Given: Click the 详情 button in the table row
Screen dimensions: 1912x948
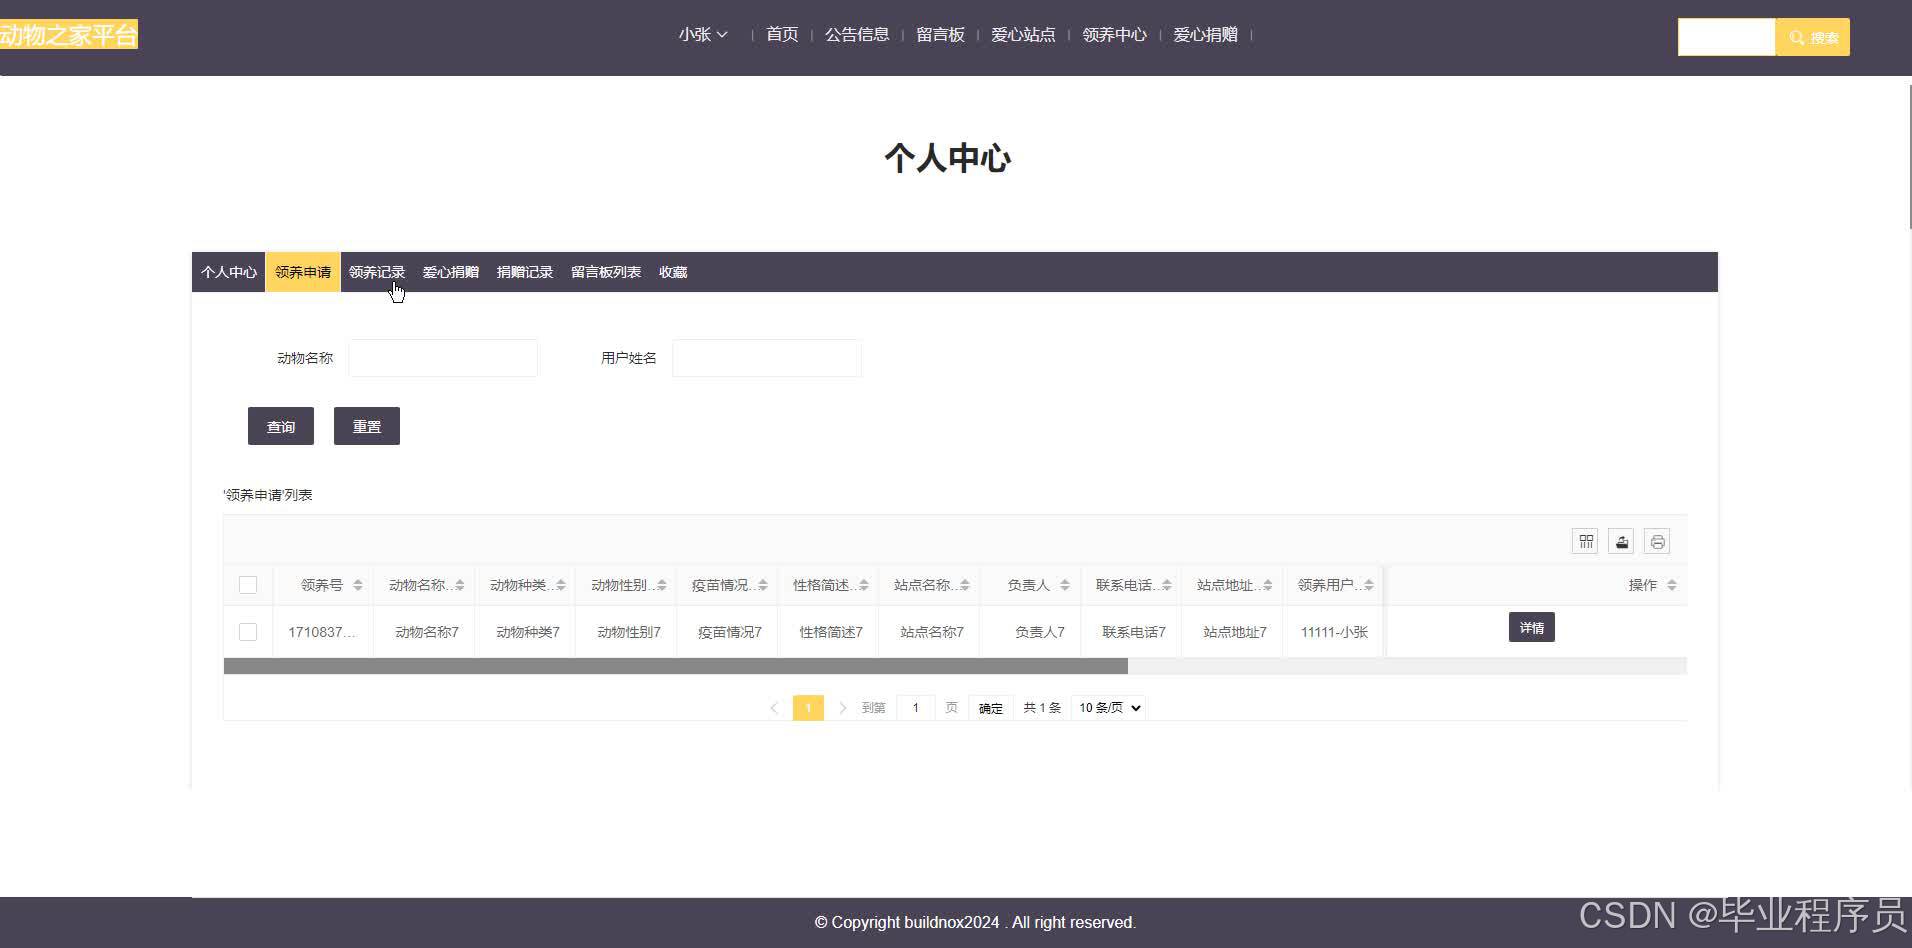Looking at the screenshot, I should click(1532, 627).
